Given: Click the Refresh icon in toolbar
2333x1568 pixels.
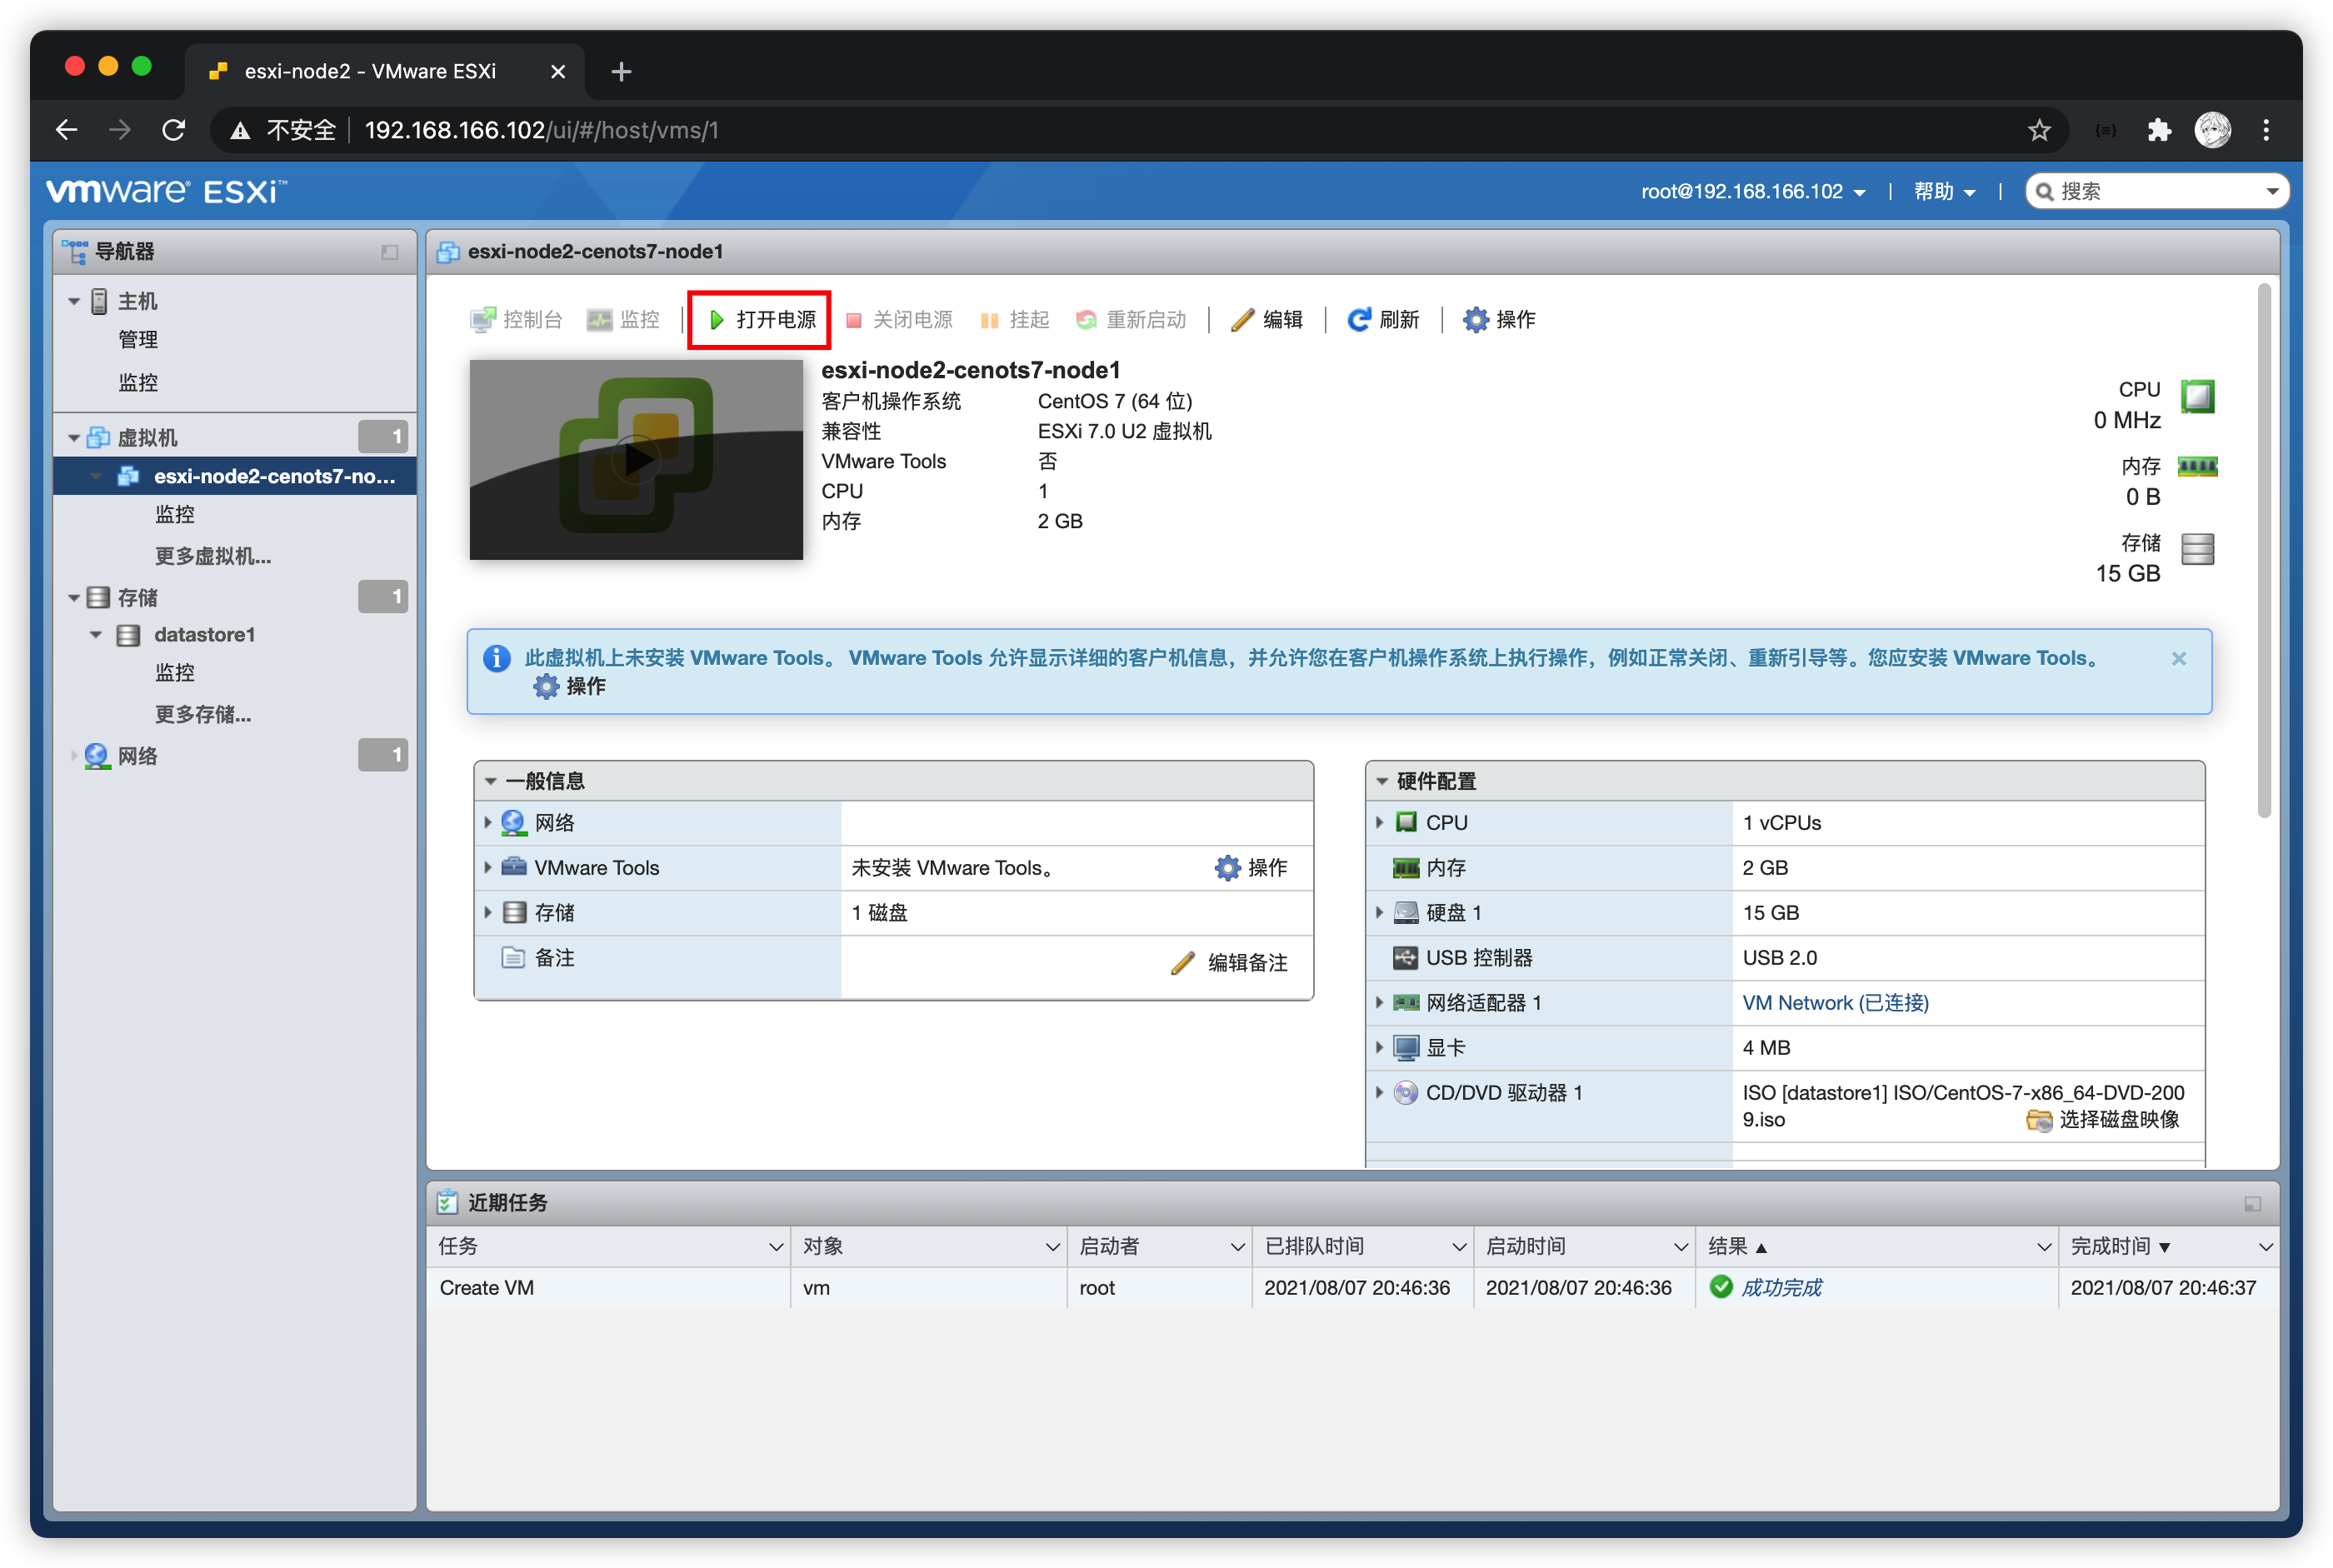Looking at the screenshot, I should click(1358, 320).
